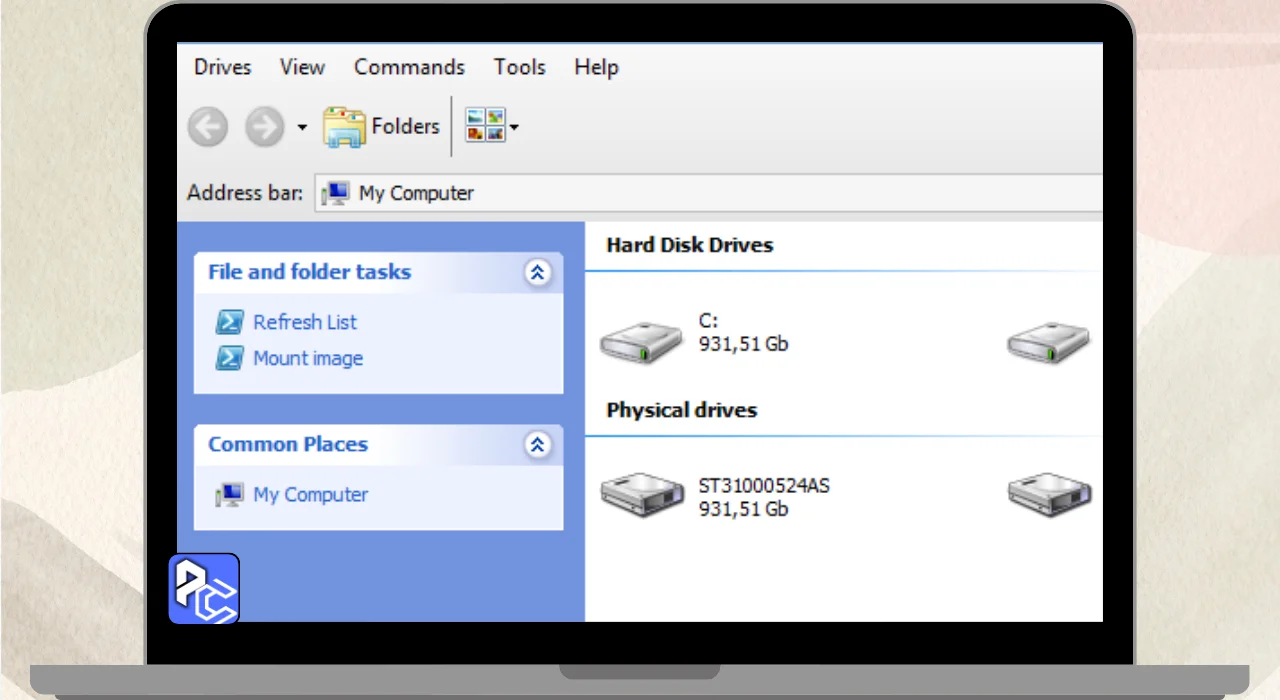Select the C: hard disk drive icon
Screen dimensions: 1280x700
click(x=641, y=342)
